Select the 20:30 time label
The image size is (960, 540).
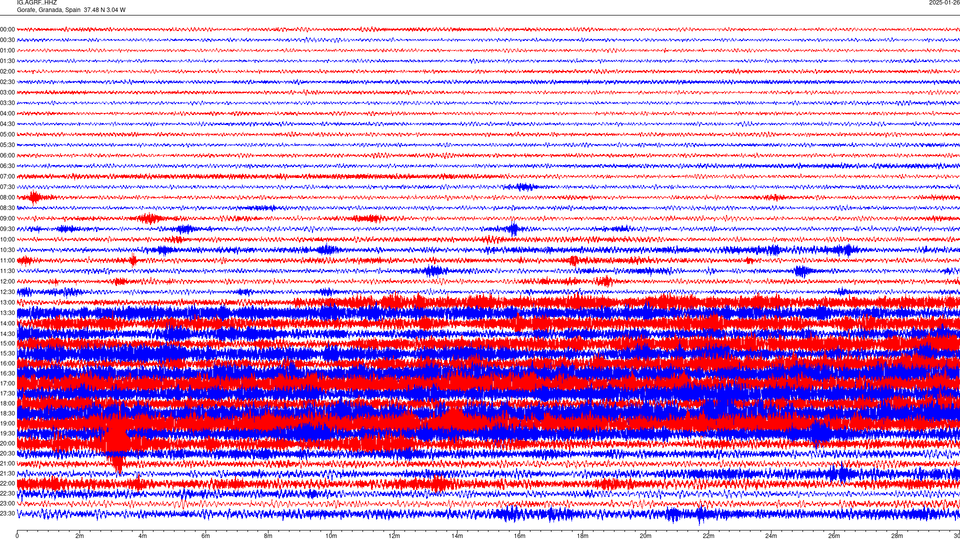point(7,453)
